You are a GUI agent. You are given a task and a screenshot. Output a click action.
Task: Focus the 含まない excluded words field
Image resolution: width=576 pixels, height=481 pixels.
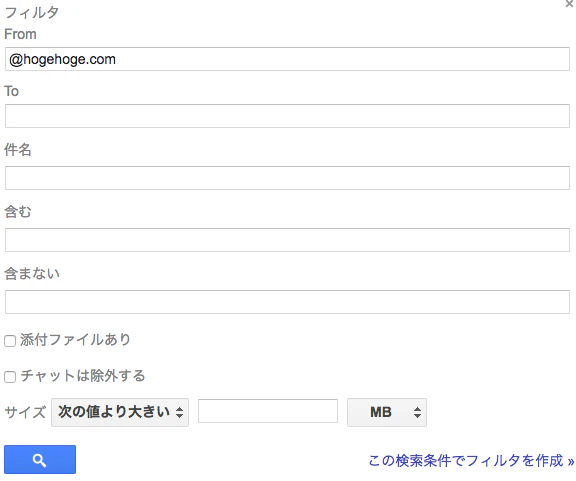pos(287,302)
